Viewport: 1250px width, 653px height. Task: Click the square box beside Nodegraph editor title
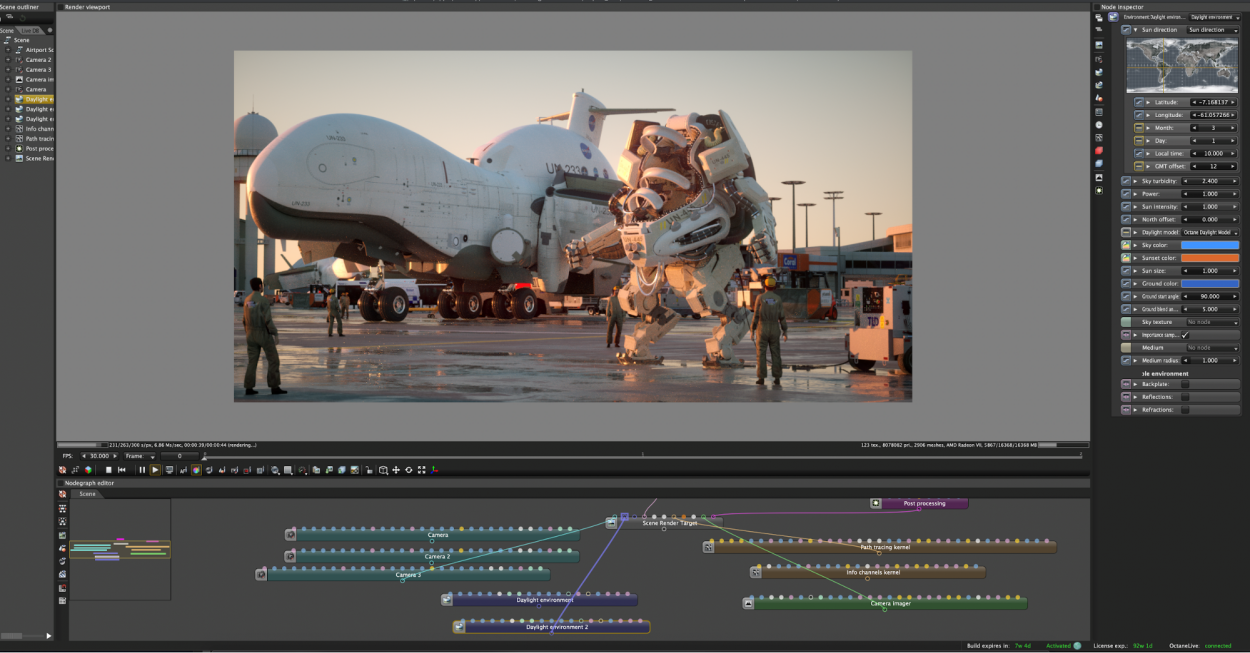60,483
